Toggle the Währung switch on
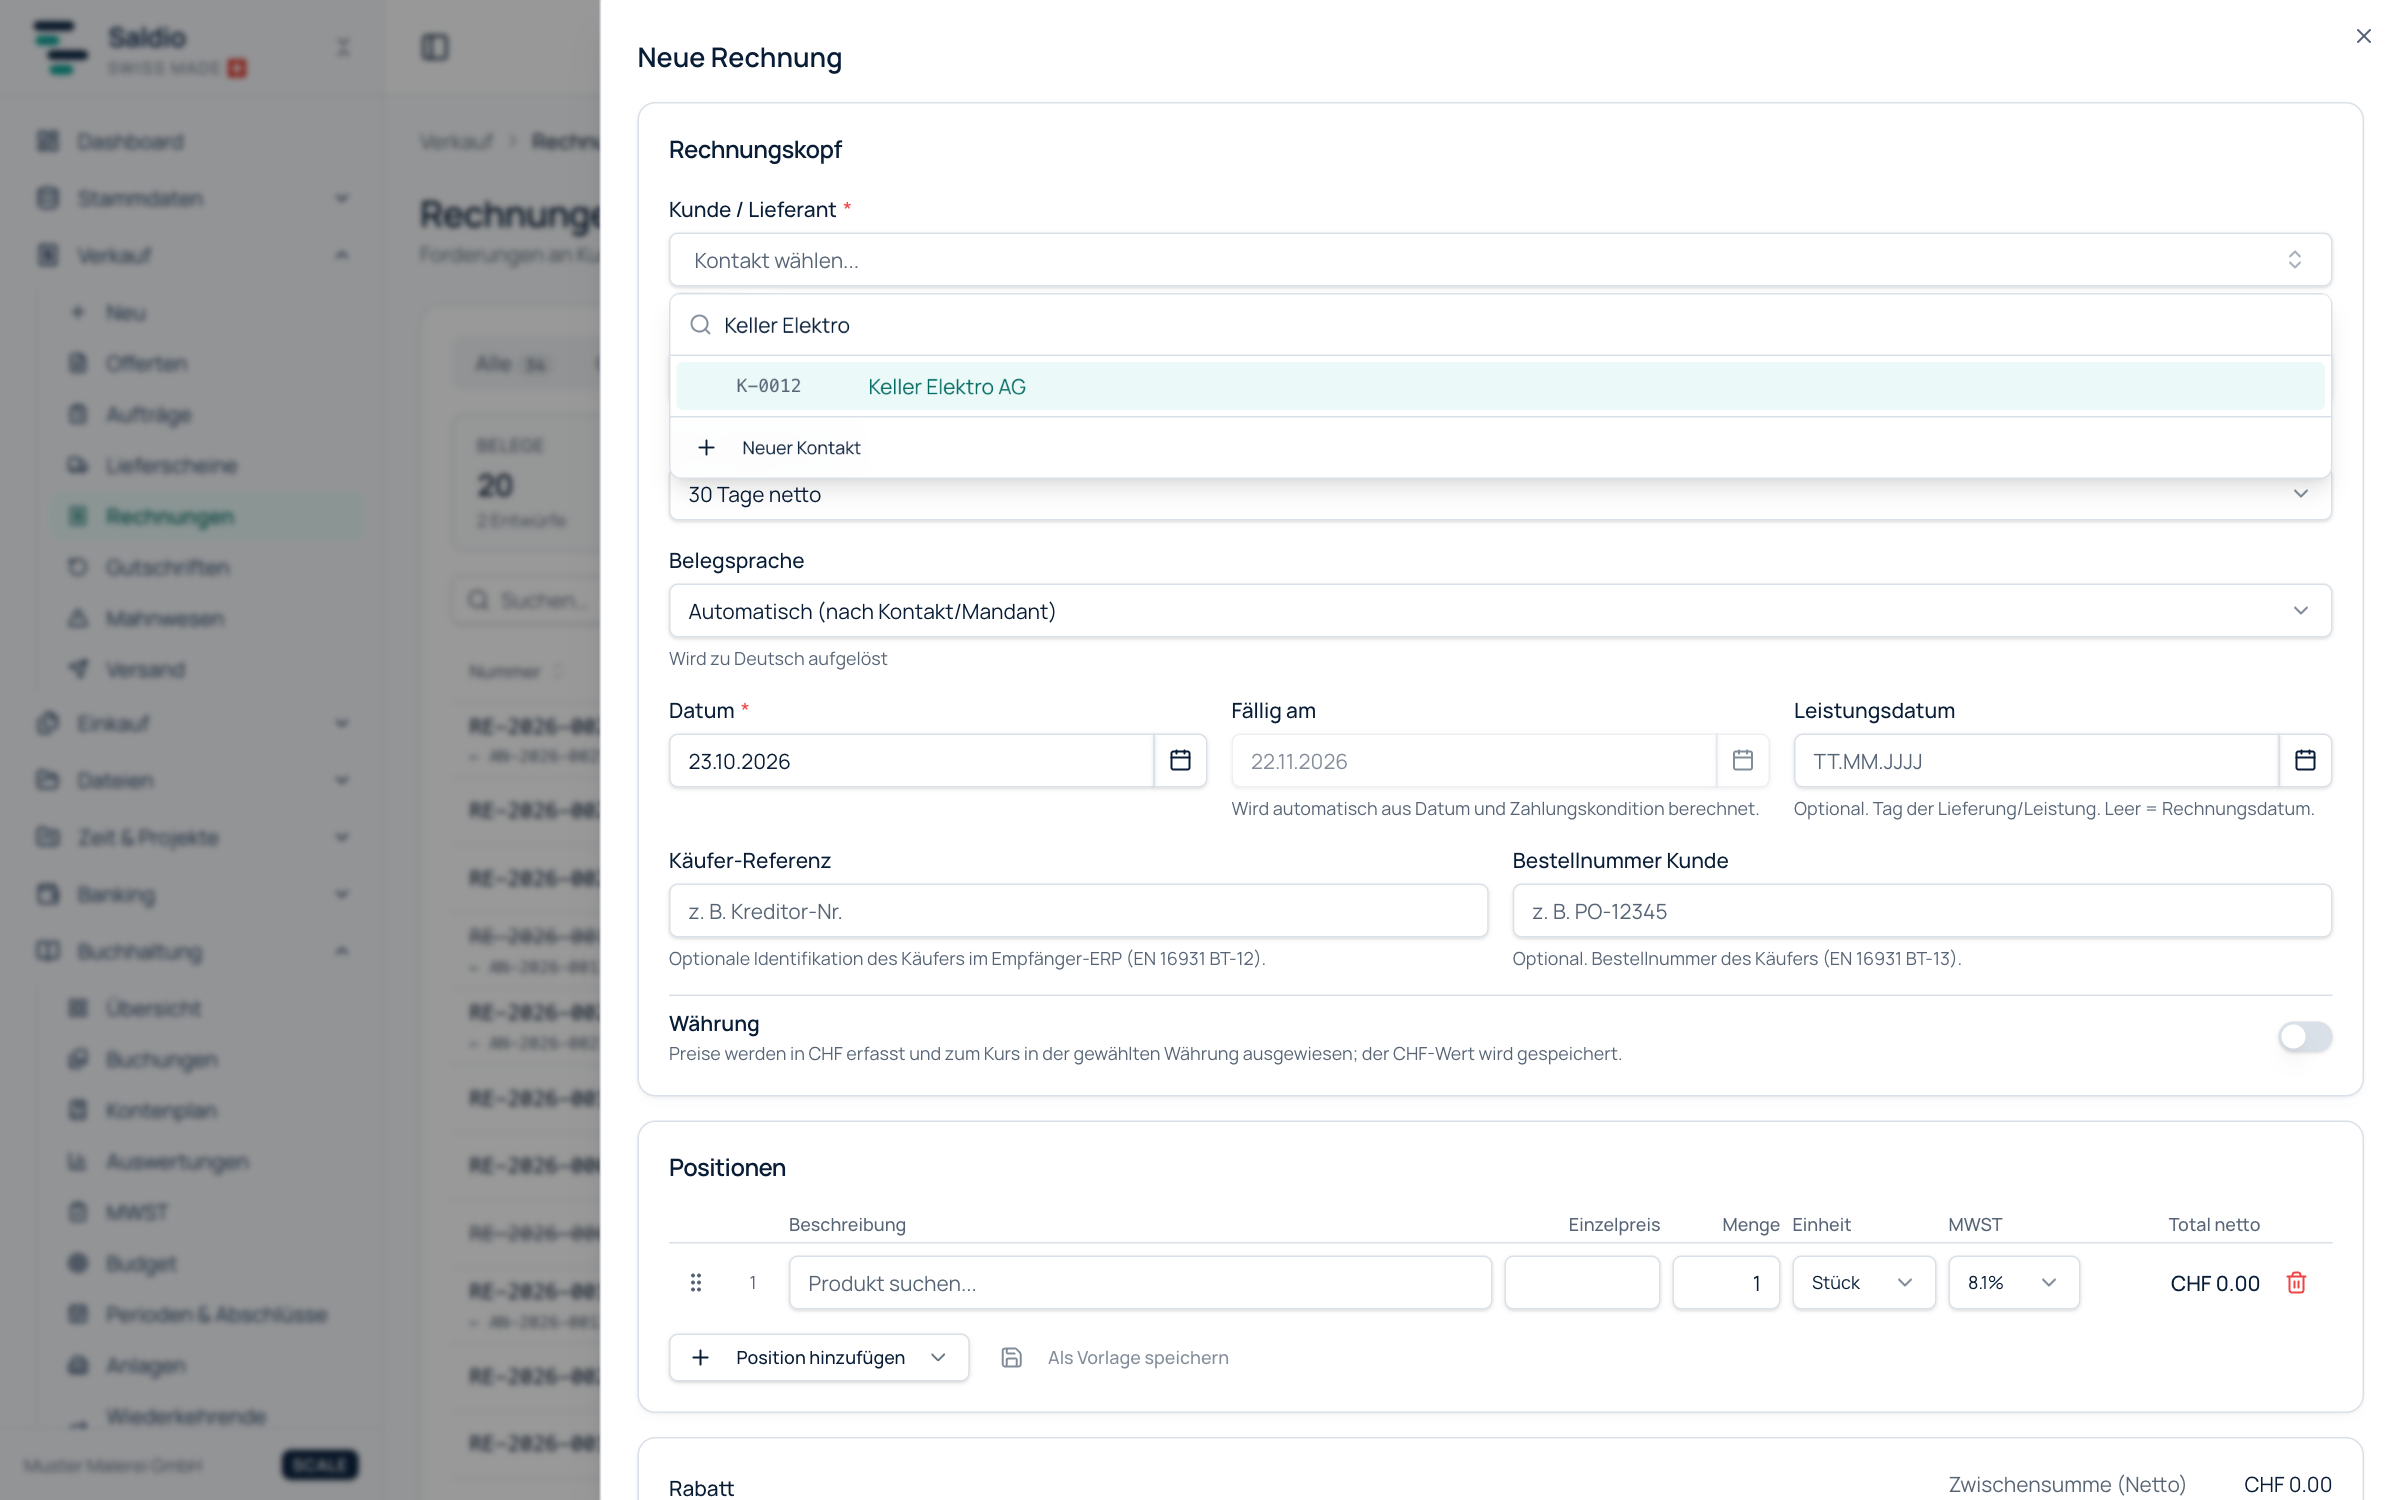Image resolution: width=2400 pixels, height=1500 pixels. tap(2305, 1036)
